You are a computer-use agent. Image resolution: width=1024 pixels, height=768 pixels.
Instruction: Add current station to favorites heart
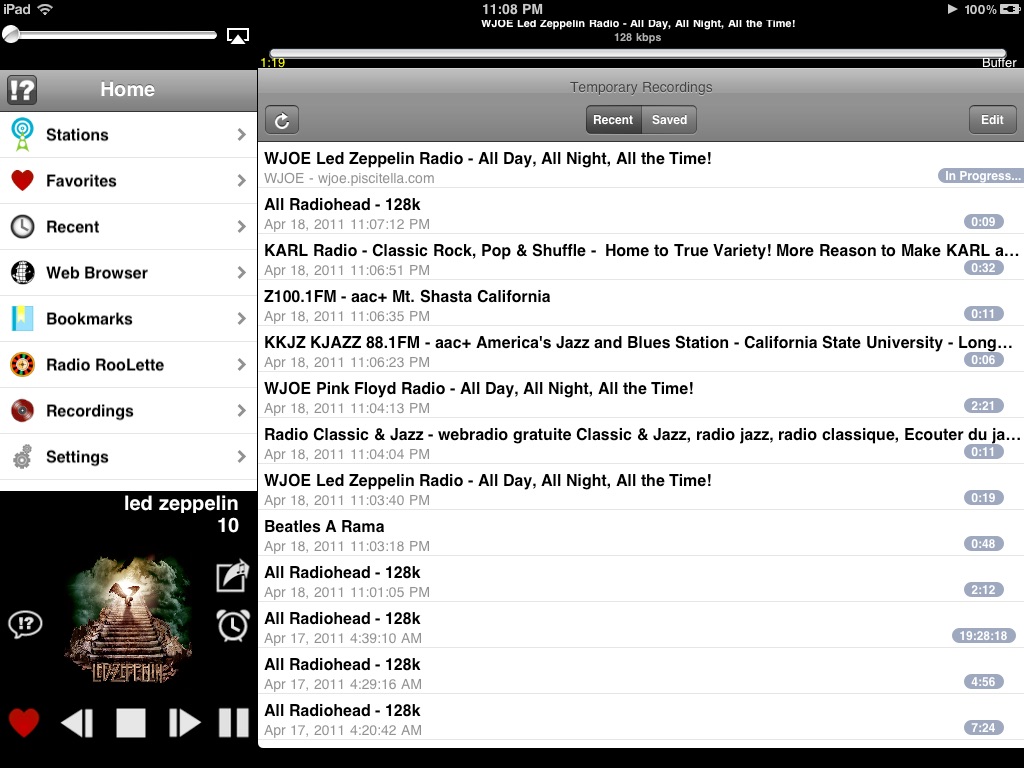24,723
